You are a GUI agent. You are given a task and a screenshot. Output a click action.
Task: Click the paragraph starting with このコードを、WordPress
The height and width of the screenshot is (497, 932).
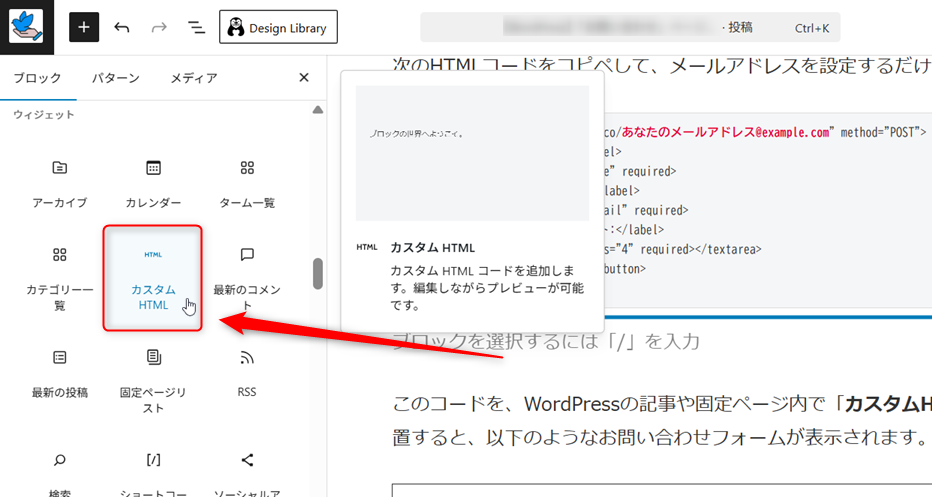pos(662,421)
